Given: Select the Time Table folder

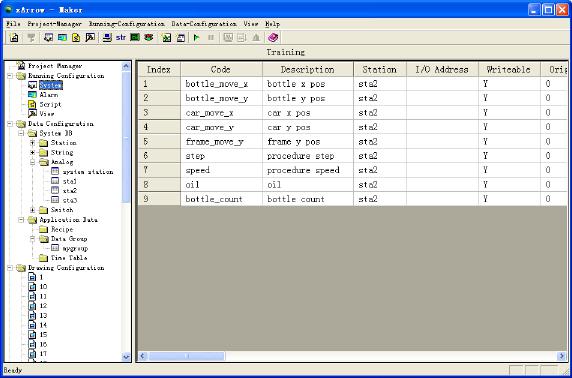Looking at the screenshot, I should 69,258.
